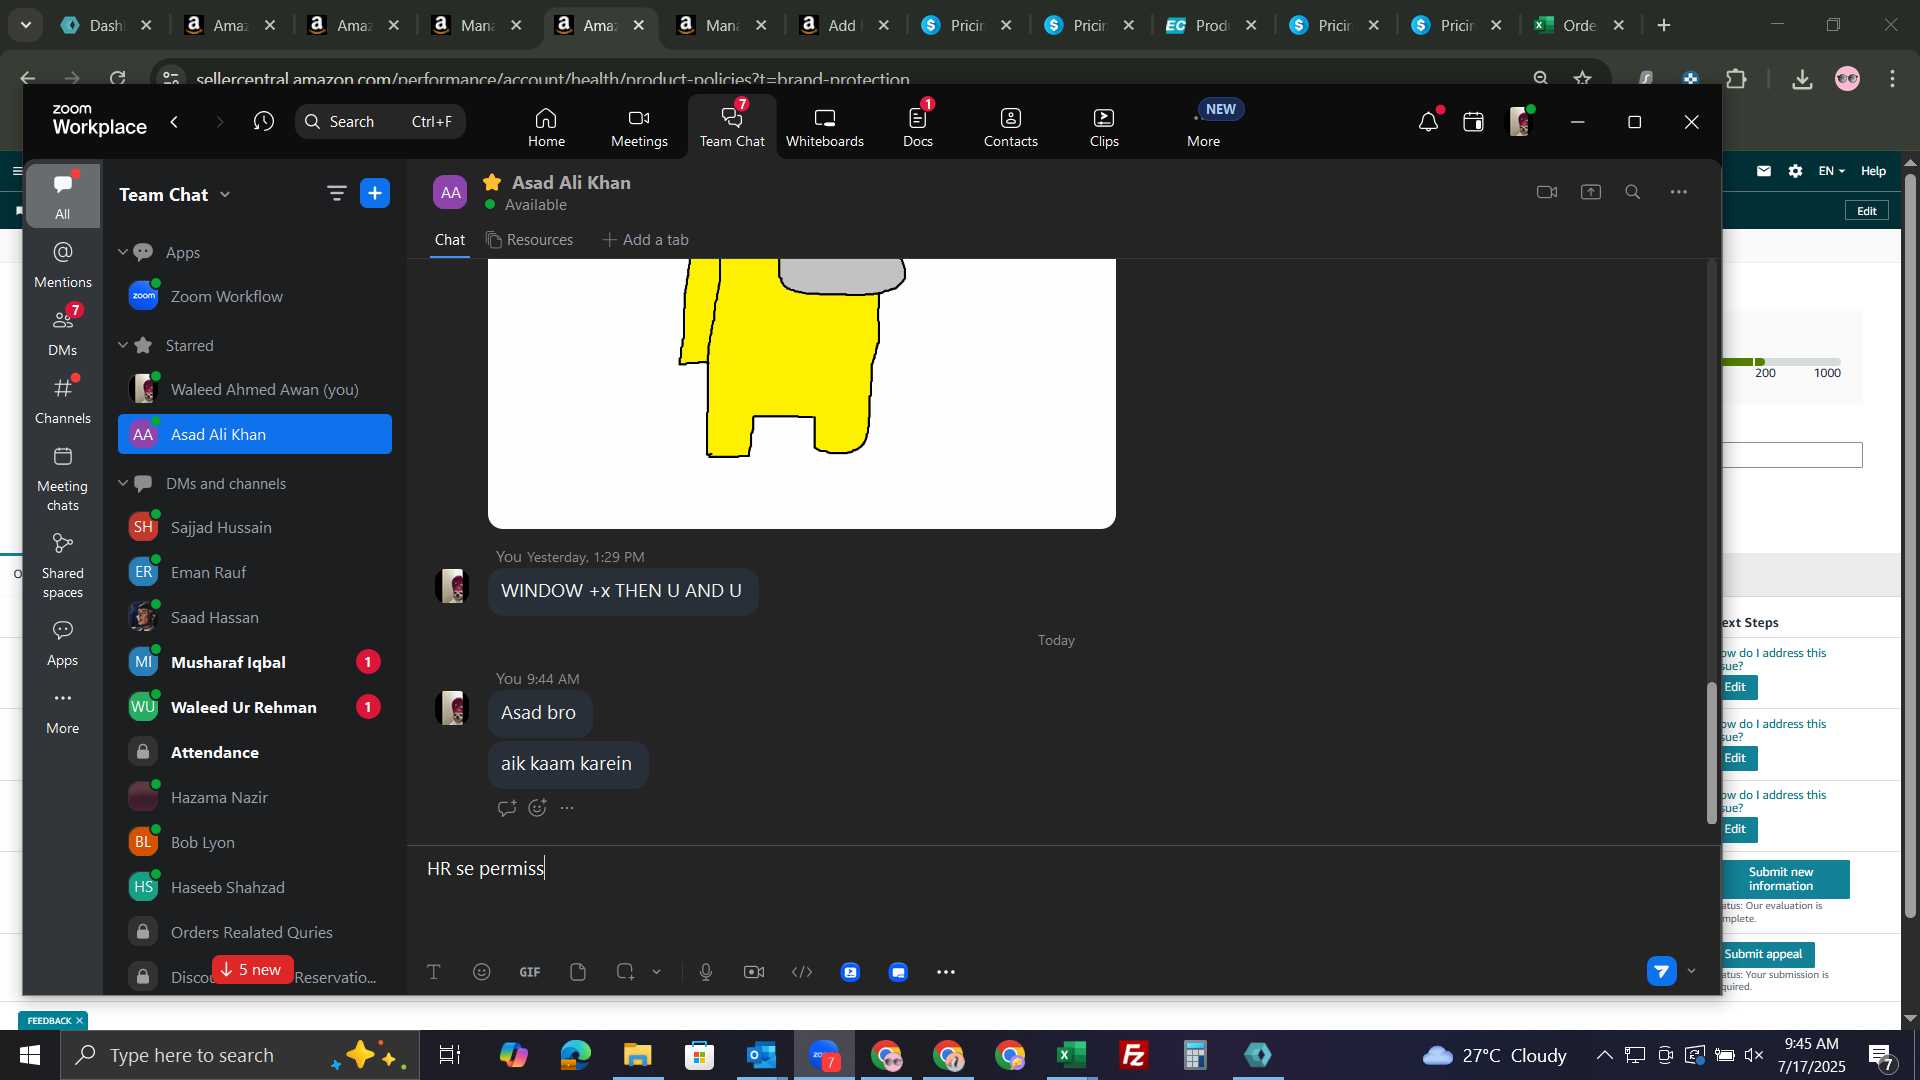Open the Clips tab
1920x1080 pixels.
coord(1104,127)
